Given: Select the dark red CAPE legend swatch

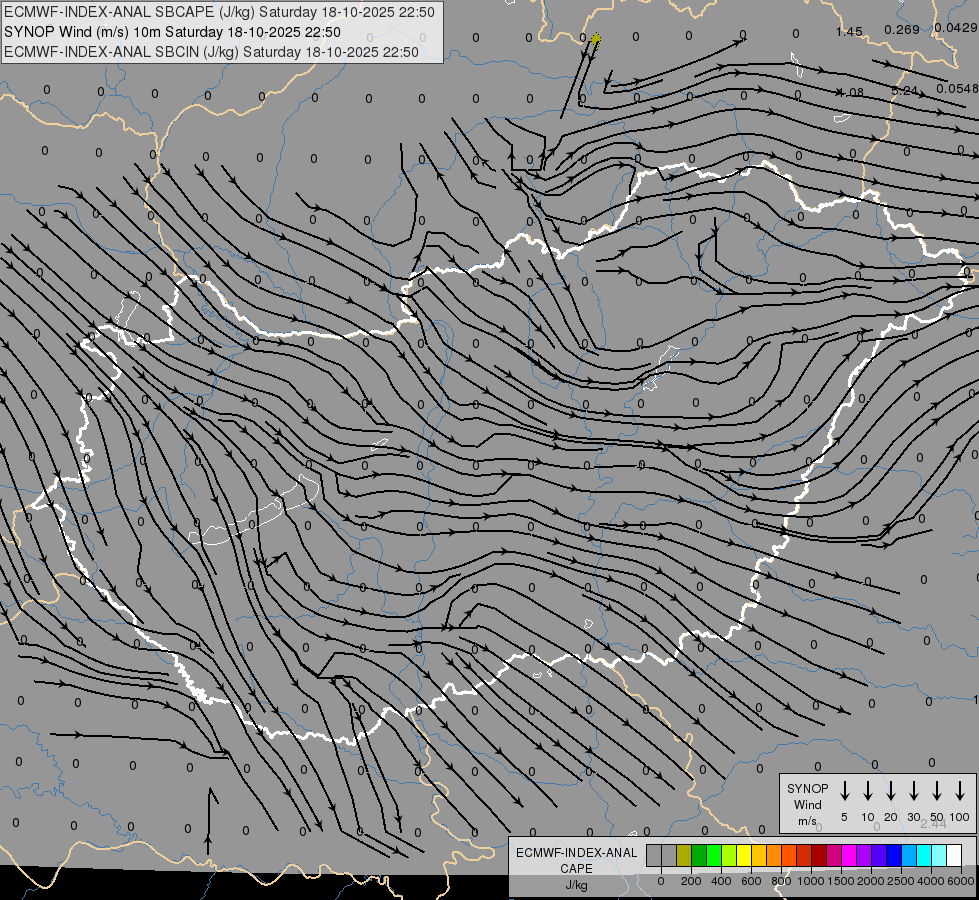Looking at the screenshot, I should [x=819, y=855].
